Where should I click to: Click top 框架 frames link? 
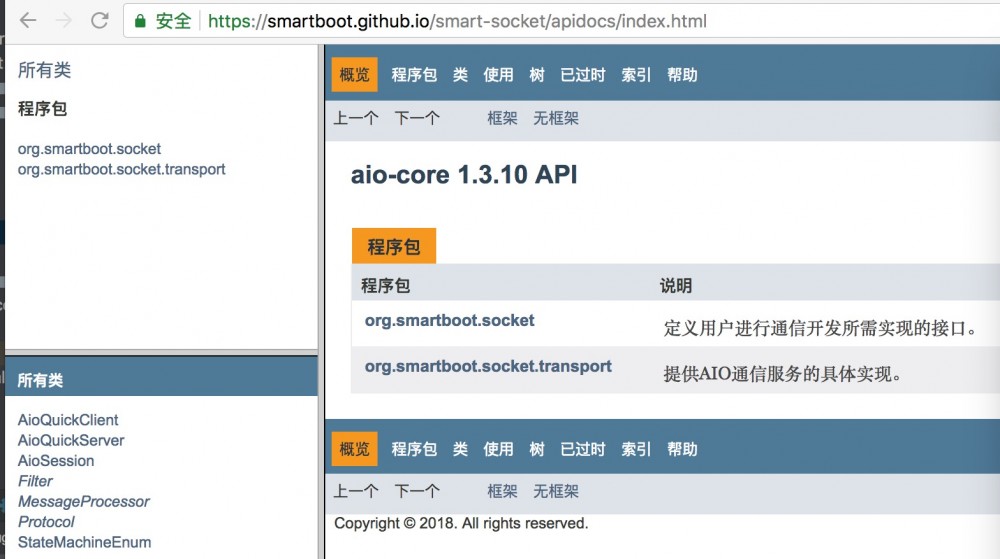(x=502, y=118)
